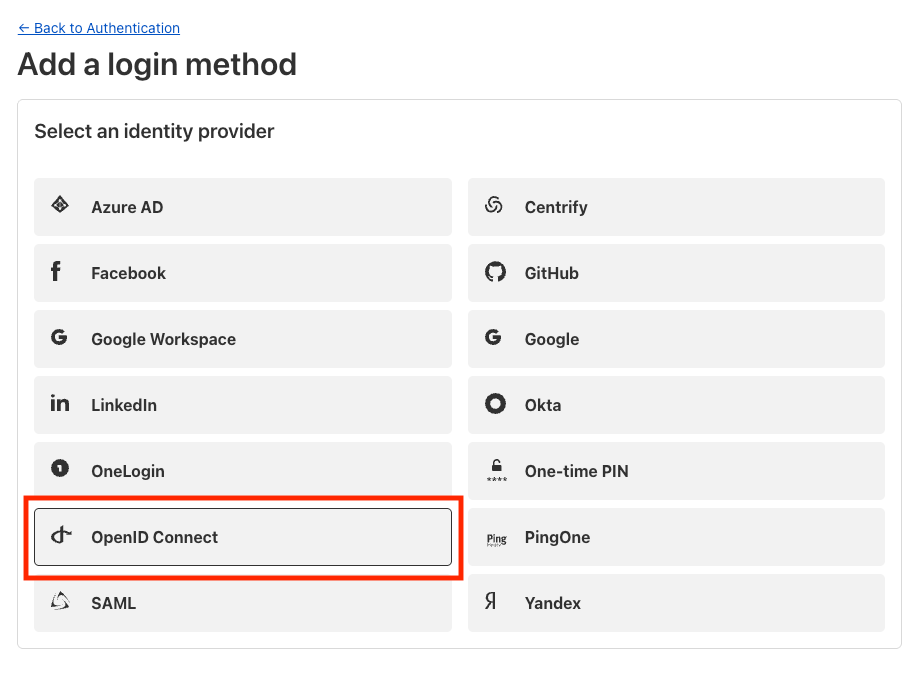Click the Okta ring icon
Image resolution: width=918 pixels, height=673 pixels.
[495, 404]
